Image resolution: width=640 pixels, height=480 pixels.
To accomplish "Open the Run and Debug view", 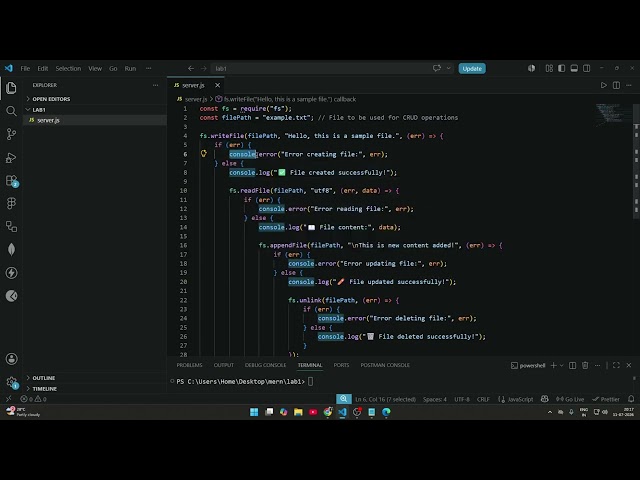I will point(11,158).
